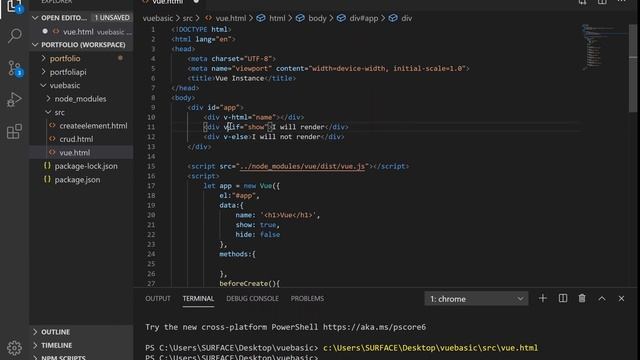Open the Manage gear menu
This screenshot has height=360, width=640.
coord(15,348)
